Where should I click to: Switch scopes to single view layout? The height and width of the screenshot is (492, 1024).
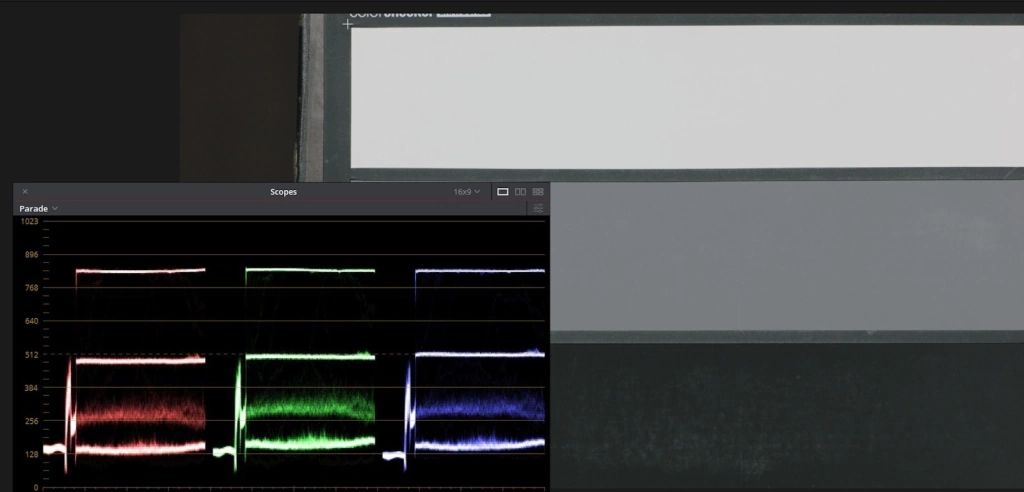pyautogui.click(x=503, y=192)
